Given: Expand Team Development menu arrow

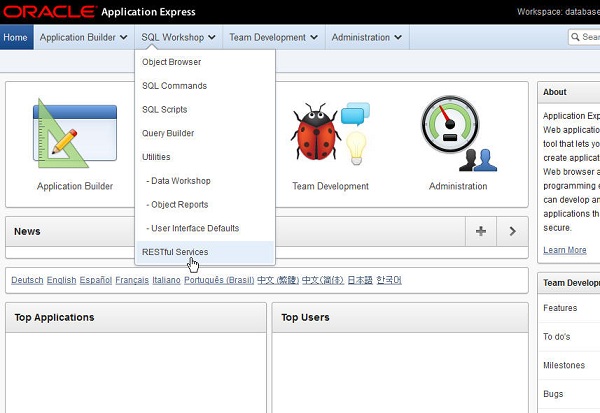Looking at the screenshot, I should [x=314, y=37].
